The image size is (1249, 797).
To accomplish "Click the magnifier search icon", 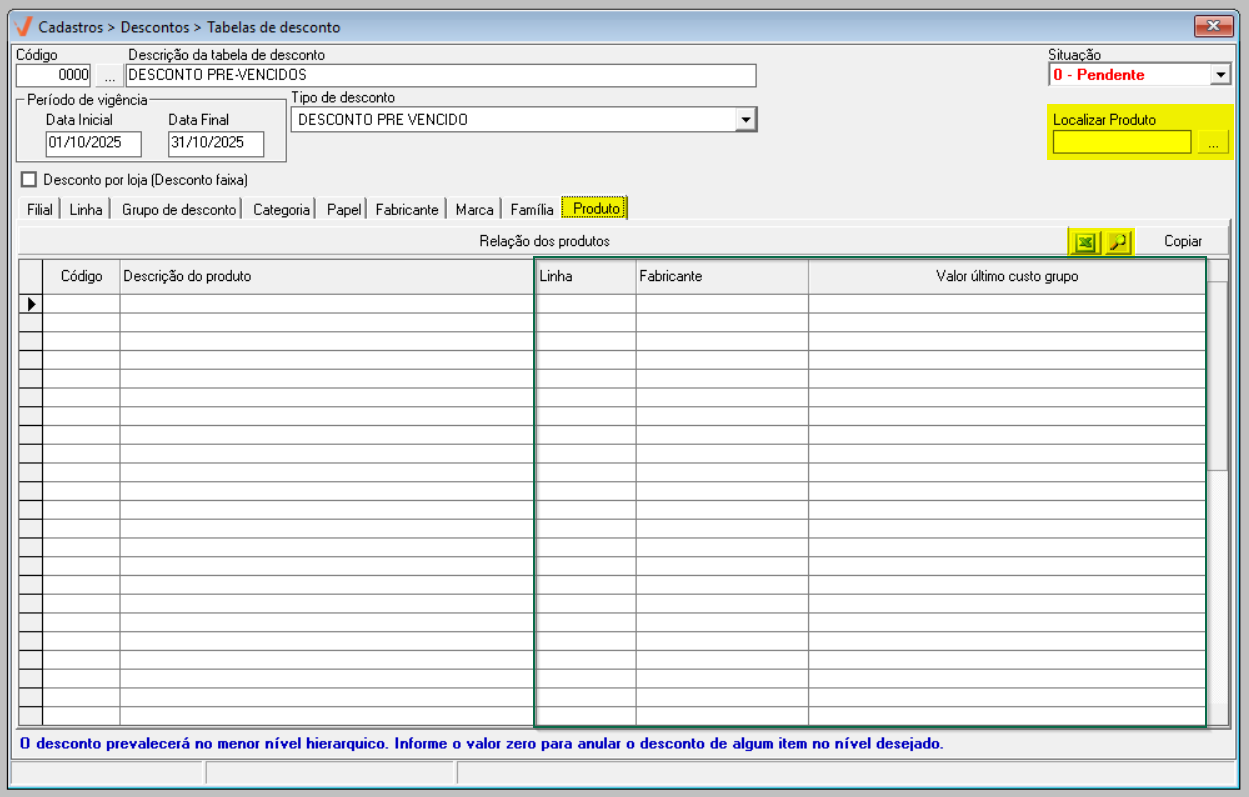I will pos(1118,241).
